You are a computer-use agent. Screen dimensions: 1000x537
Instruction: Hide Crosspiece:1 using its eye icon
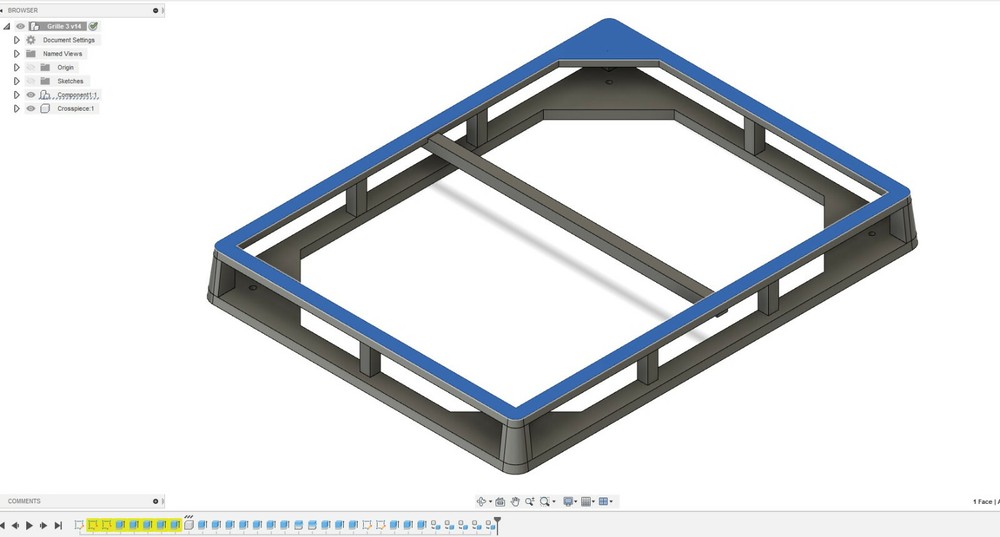31,108
